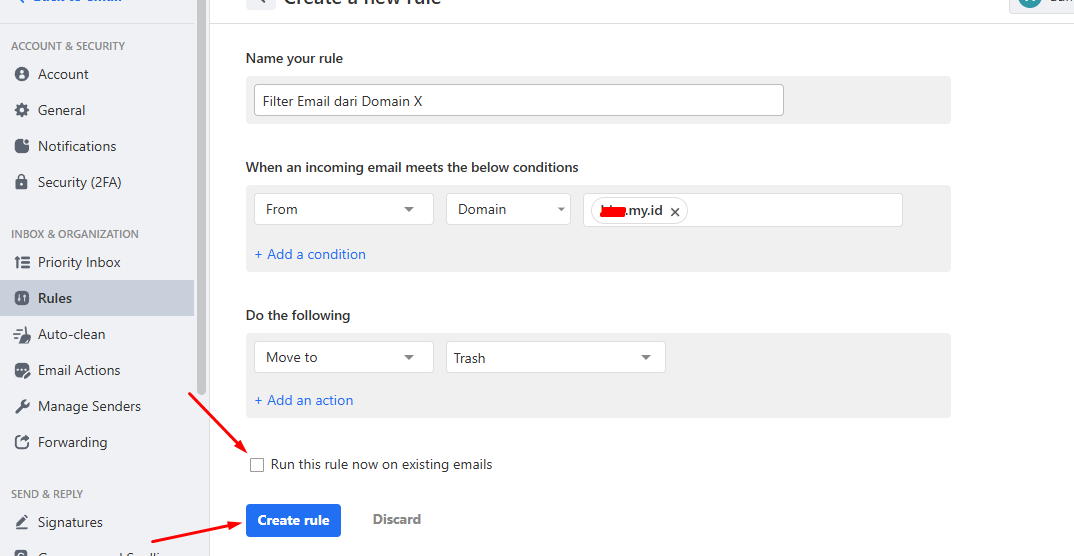Image resolution: width=1074 pixels, height=556 pixels.
Task: Go to Signatures settings
Action: 70,522
